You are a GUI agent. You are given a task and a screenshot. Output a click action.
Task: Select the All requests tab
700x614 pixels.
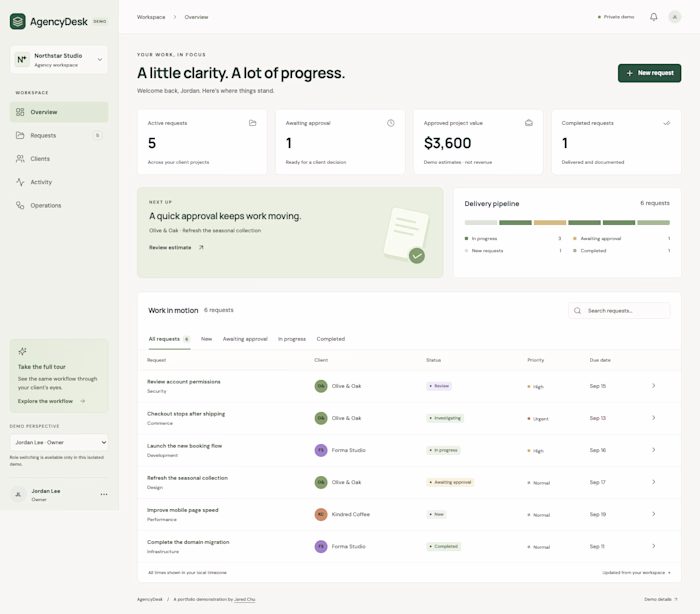[x=169, y=339]
